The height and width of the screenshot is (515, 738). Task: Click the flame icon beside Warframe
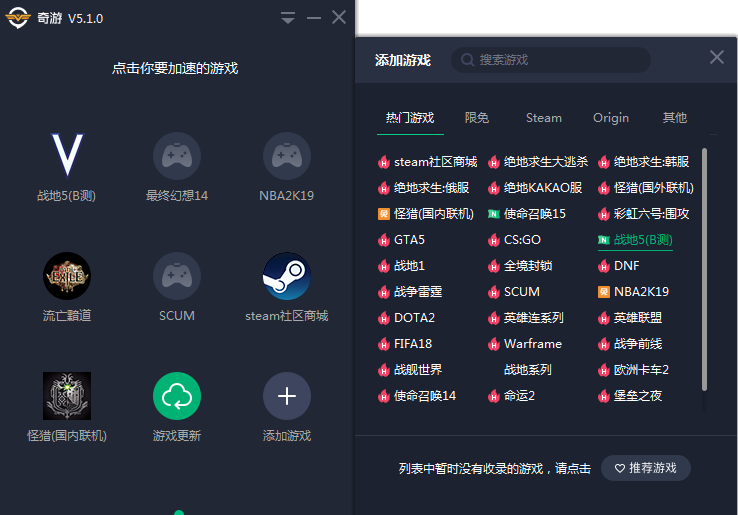(494, 345)
